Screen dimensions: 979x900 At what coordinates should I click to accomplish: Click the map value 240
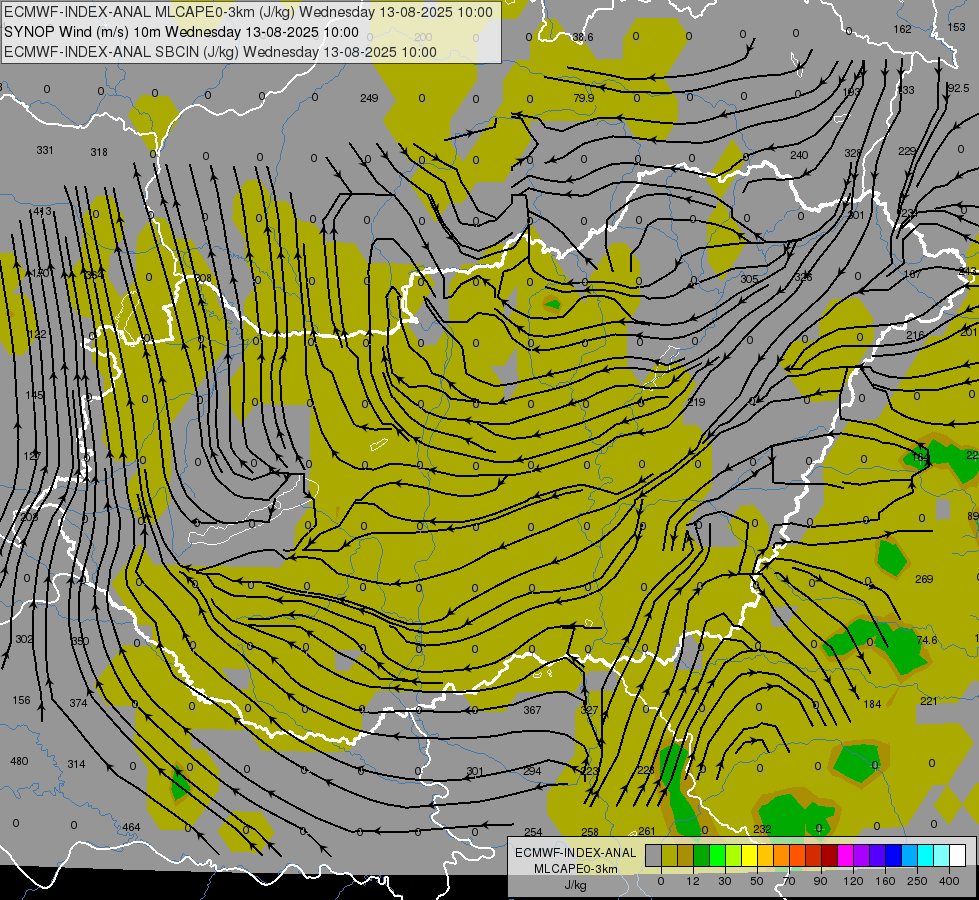799,155
